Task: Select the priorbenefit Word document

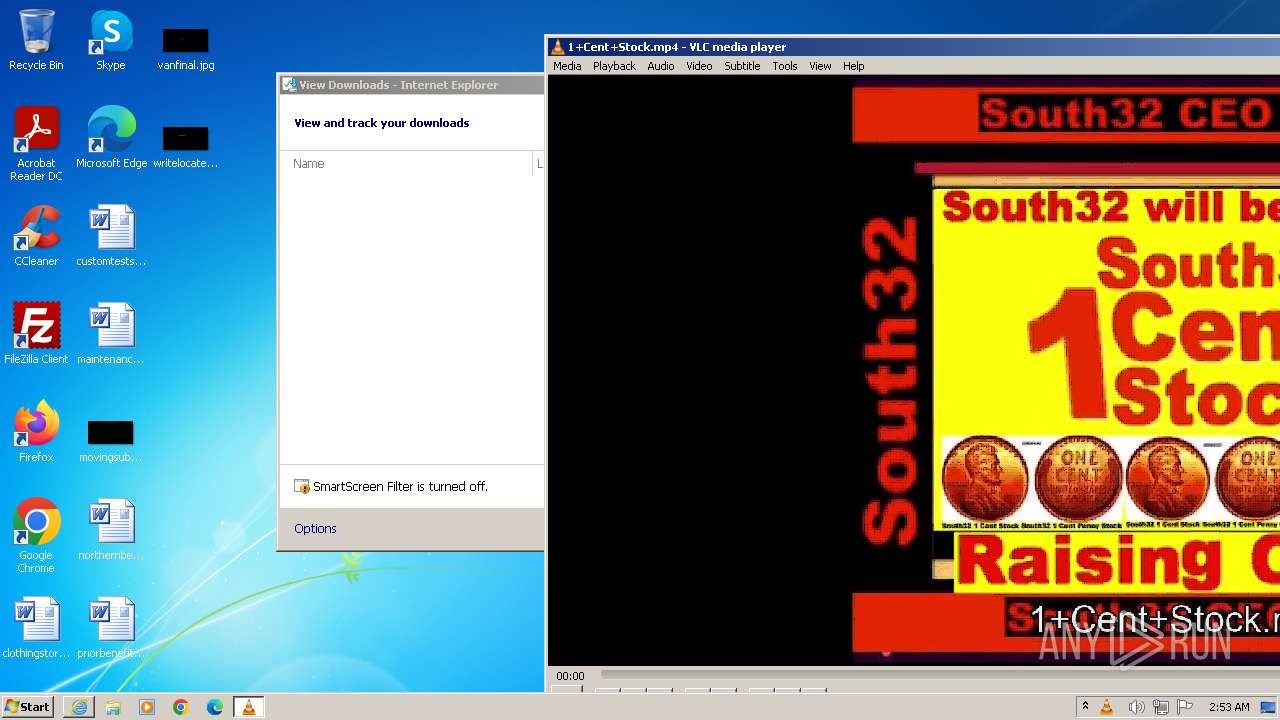Action: pyautogui.click(x=111, y=628)
